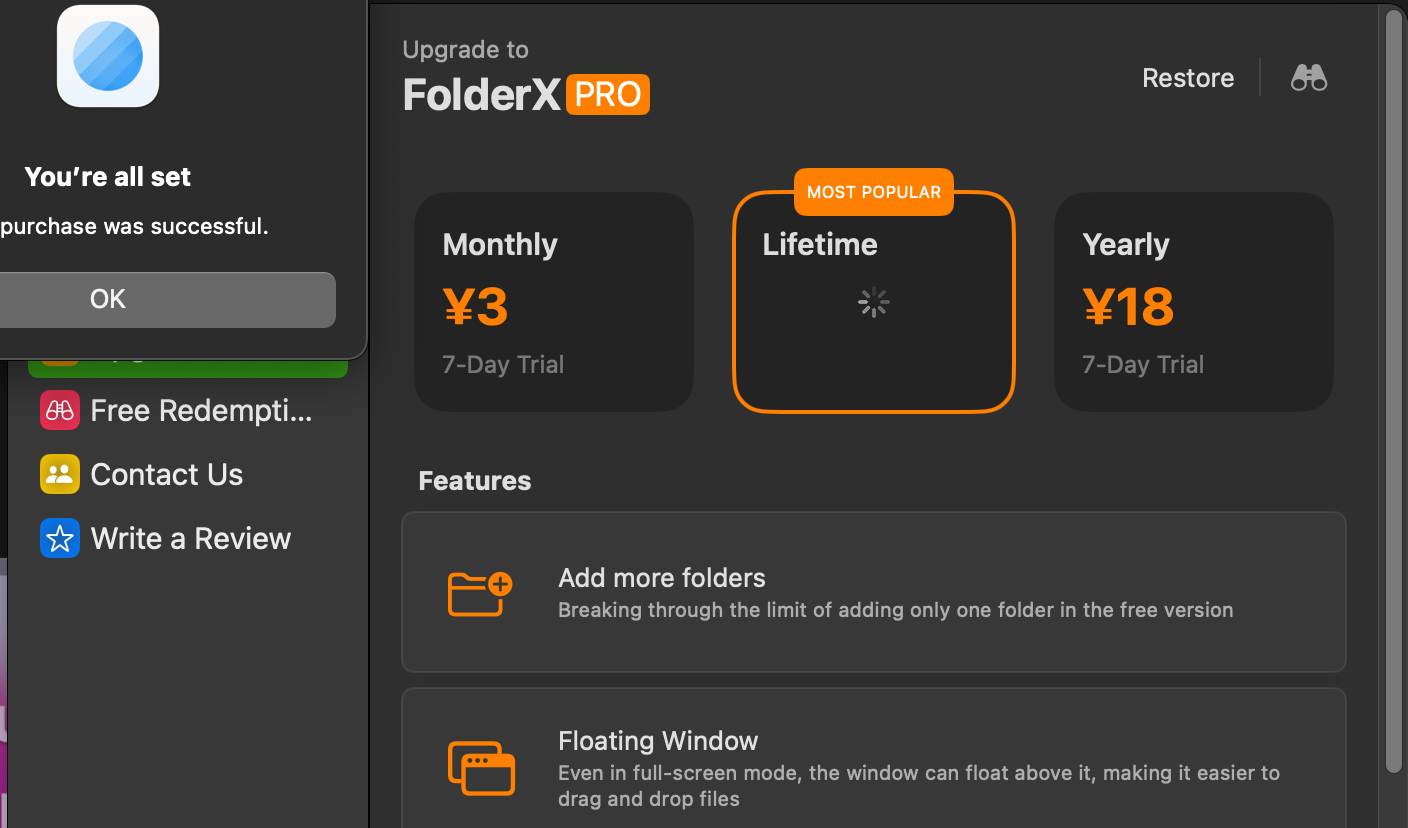Click the blue app icon in the dialog
Screen dimensions: 1408x828
tap(108, 56)
